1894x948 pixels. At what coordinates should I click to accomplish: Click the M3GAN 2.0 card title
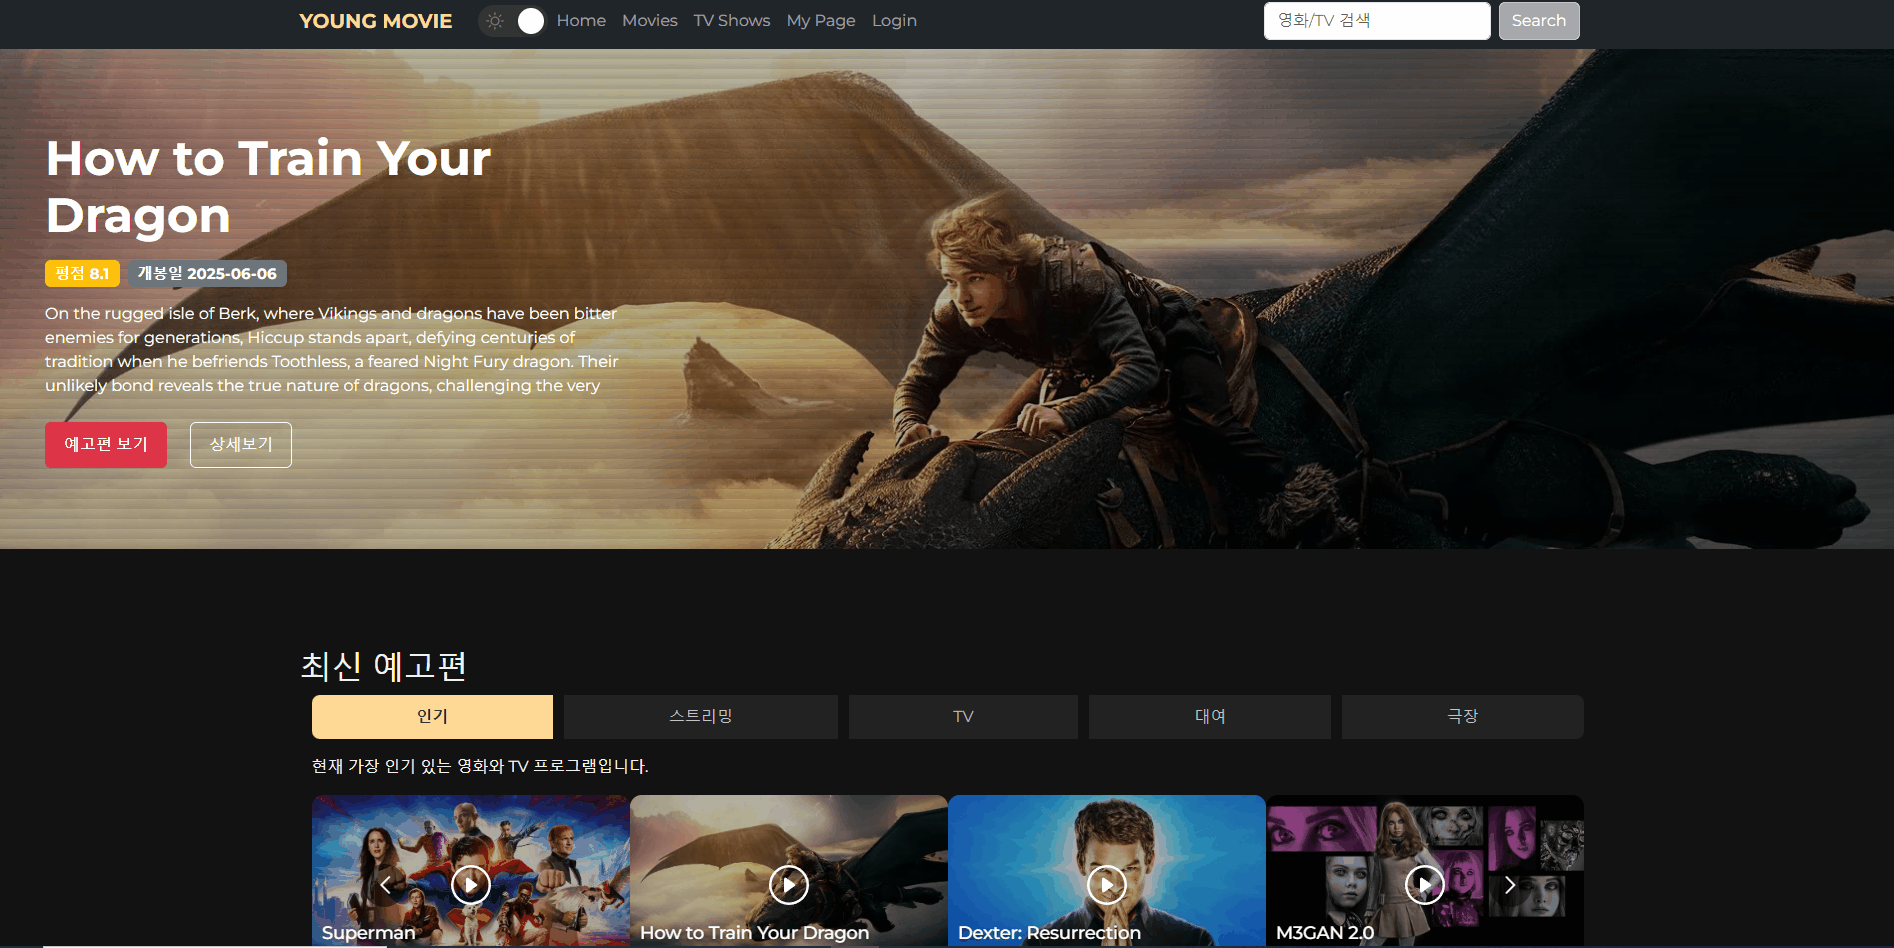[x=1325, y=933]
